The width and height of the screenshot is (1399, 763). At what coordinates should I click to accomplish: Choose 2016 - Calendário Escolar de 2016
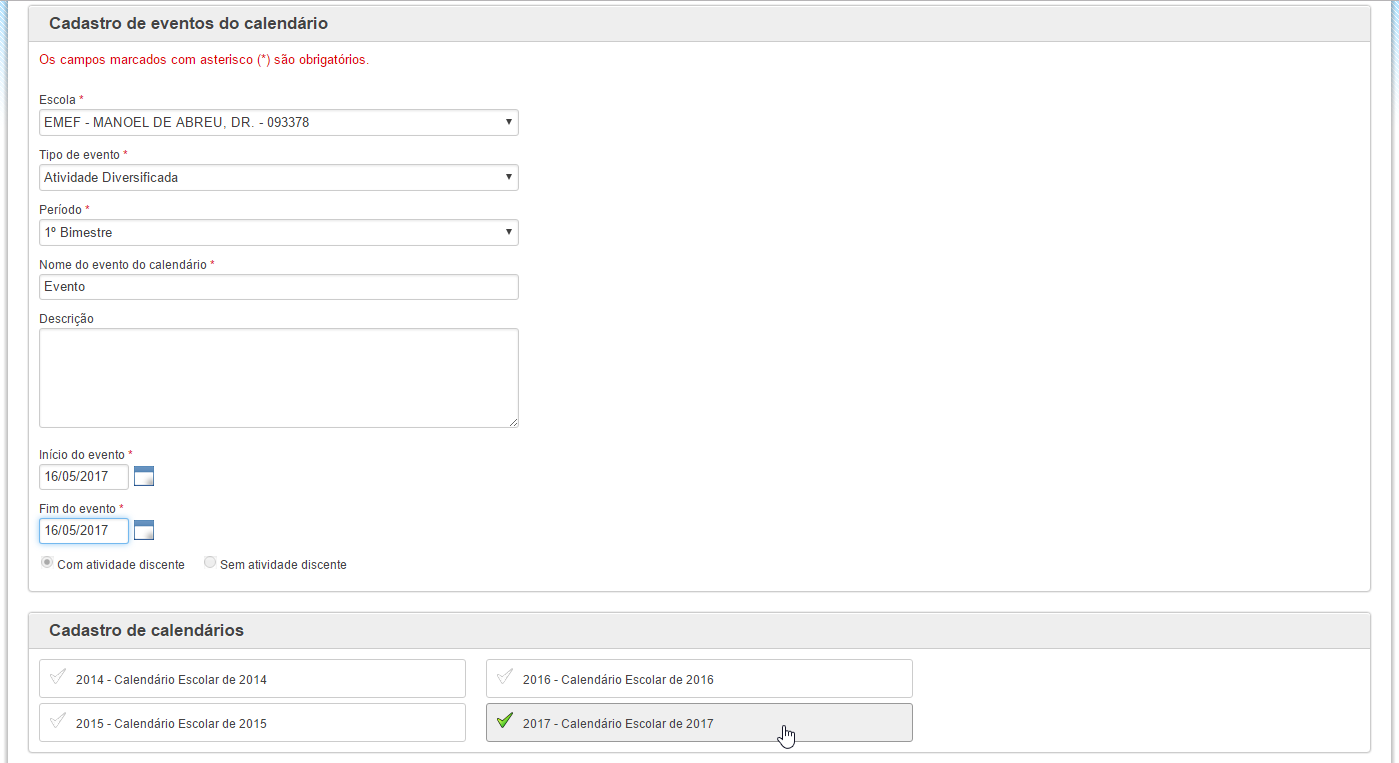pyautogui.click(x=699, y=679)
